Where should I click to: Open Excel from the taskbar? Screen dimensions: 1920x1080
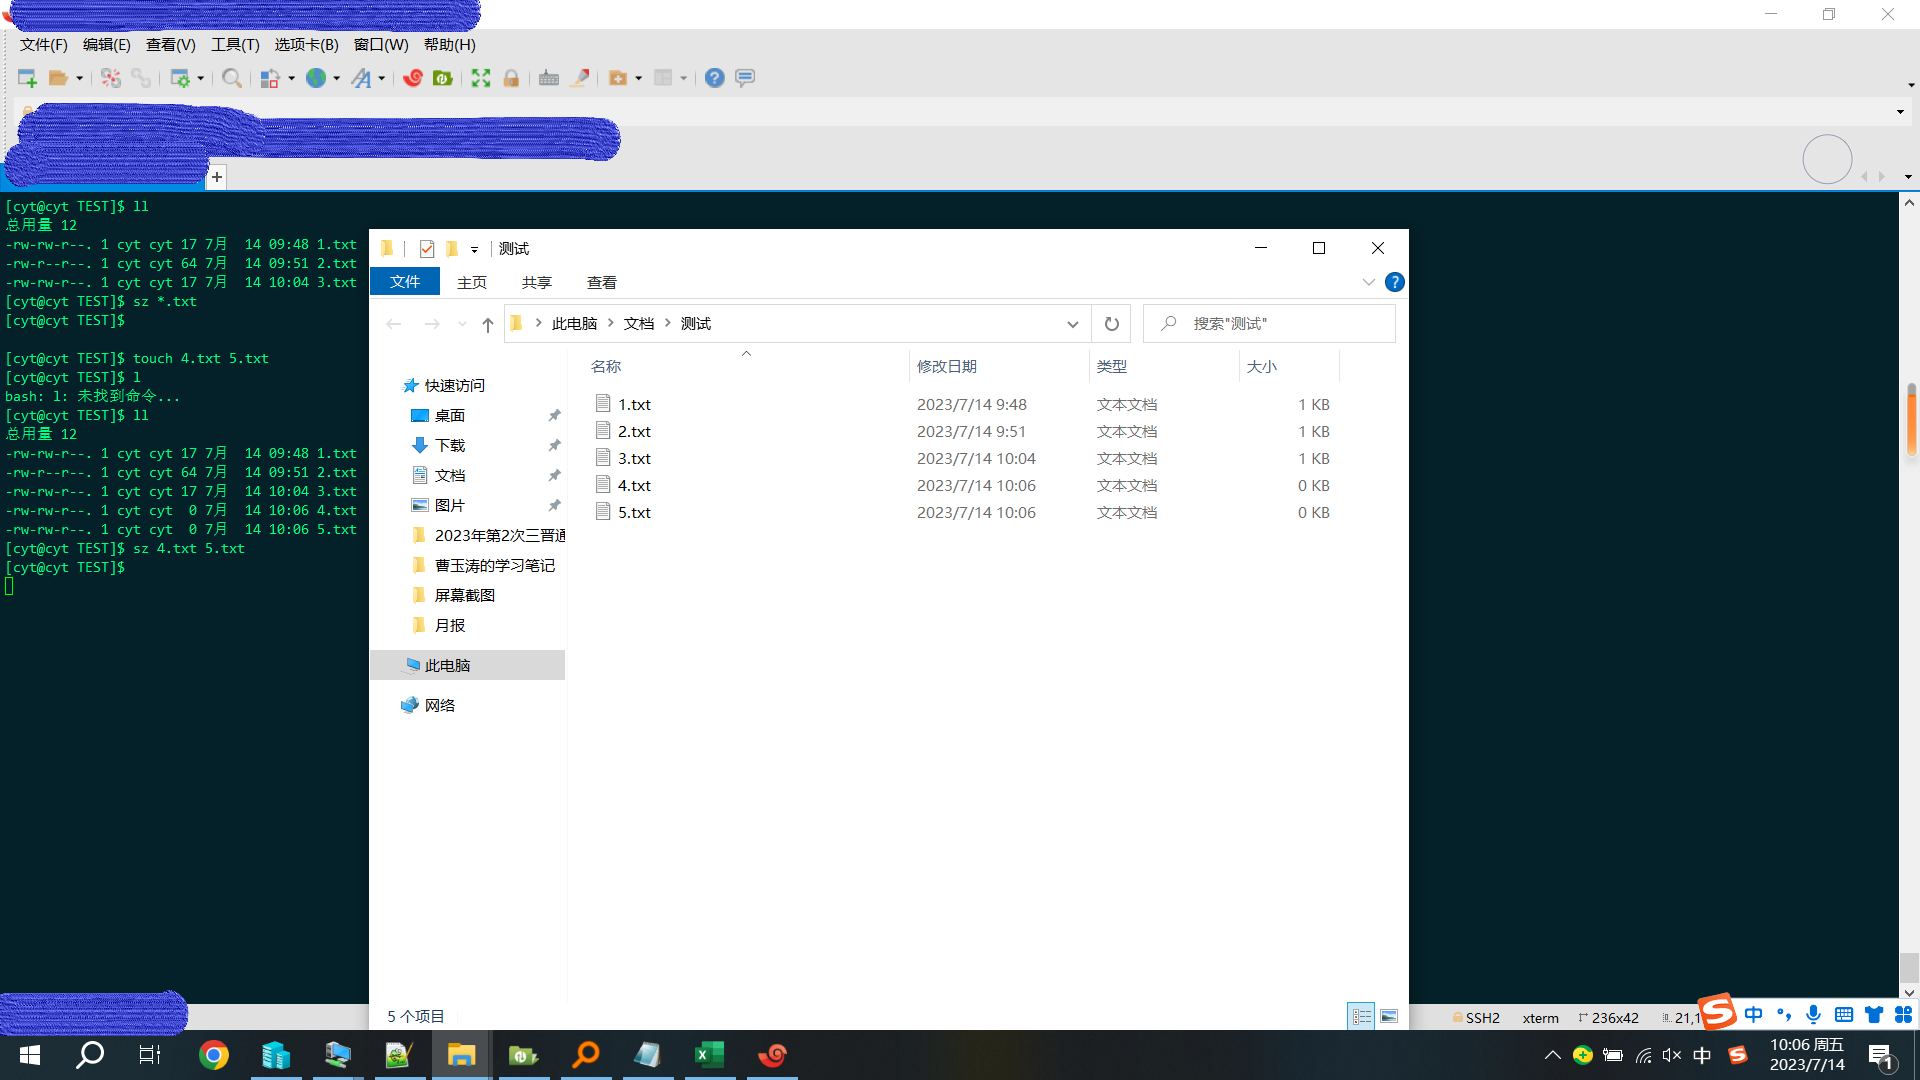pyautogui.click(x=709, y=1055)
